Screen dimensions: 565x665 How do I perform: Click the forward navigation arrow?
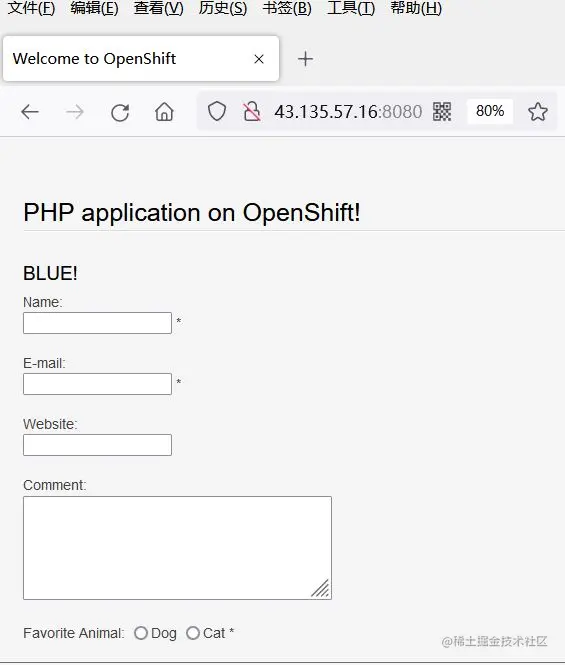pyautogui.click(x=75, y=112)
